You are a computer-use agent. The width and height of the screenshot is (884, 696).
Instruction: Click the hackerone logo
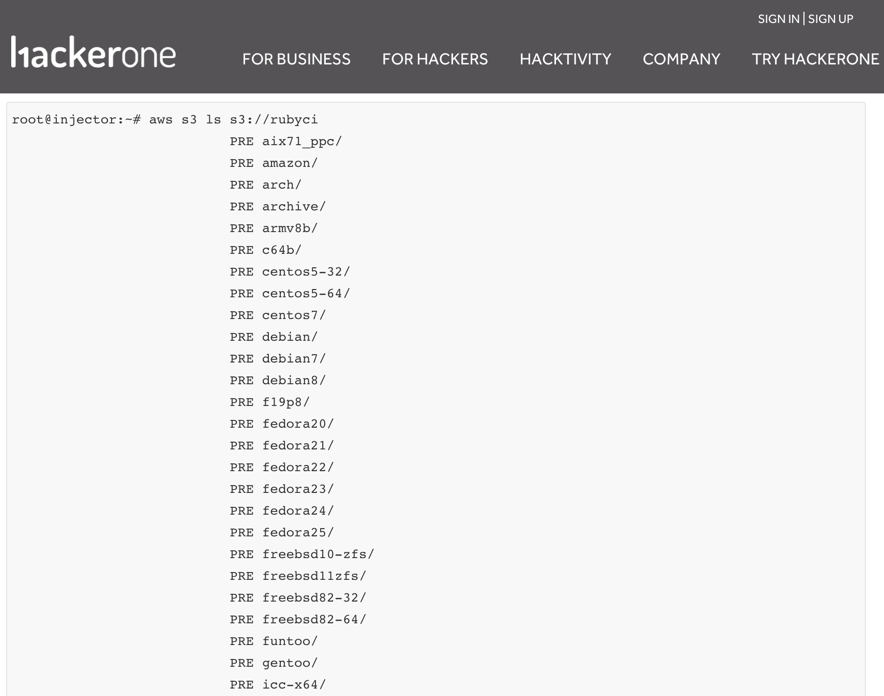pos(93,52)
